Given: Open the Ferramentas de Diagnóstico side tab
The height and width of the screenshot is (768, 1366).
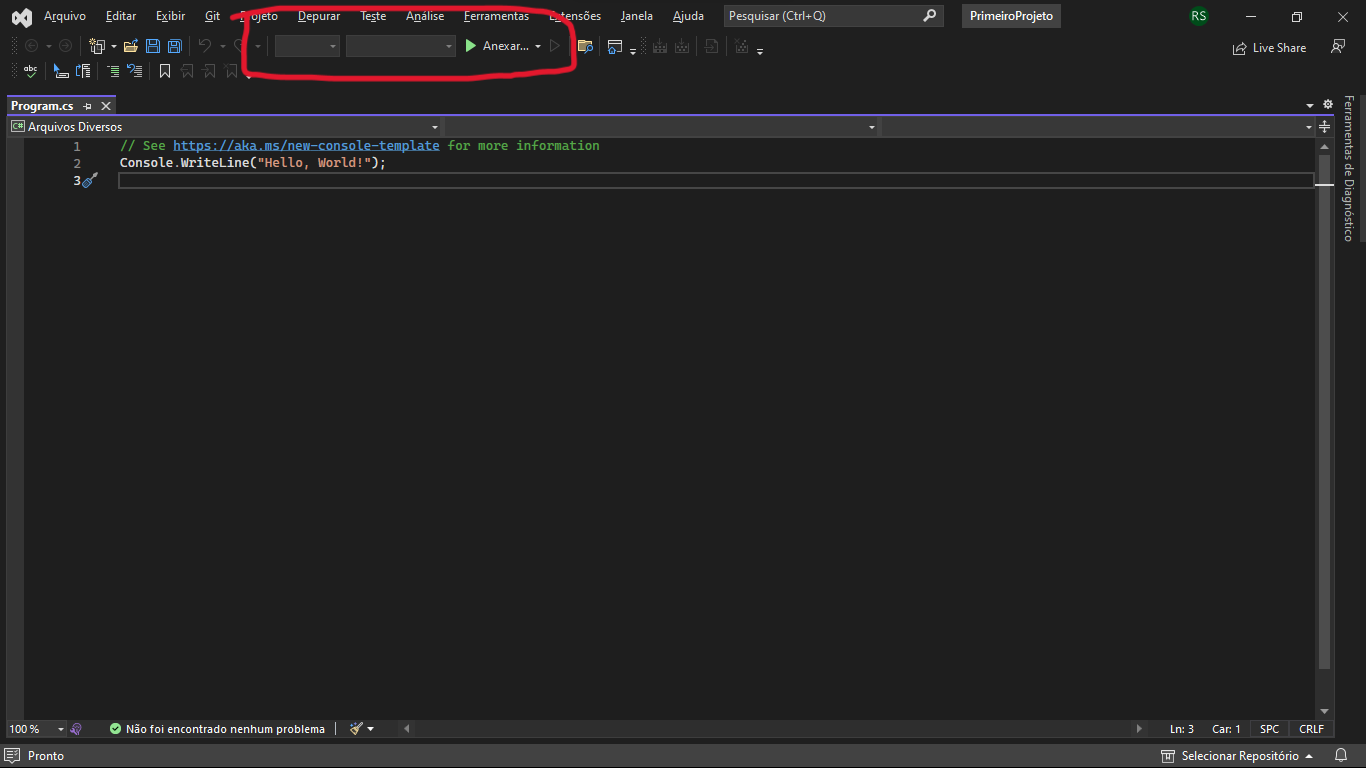Looking at the screenshot, I should pos(1348,168).
